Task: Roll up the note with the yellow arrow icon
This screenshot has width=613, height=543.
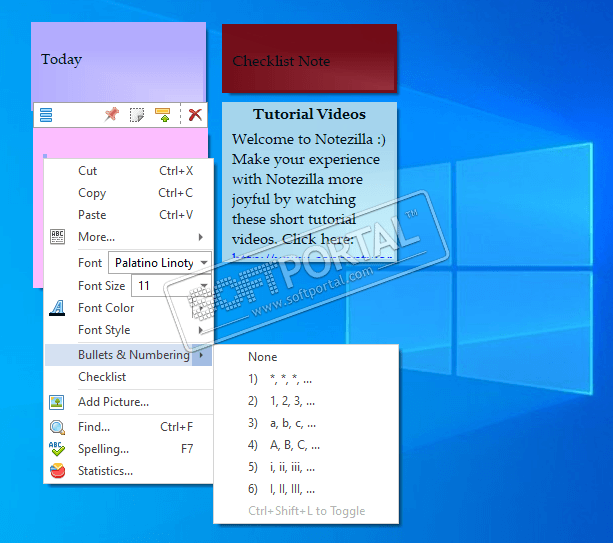Action: click(x=163, y=115)
